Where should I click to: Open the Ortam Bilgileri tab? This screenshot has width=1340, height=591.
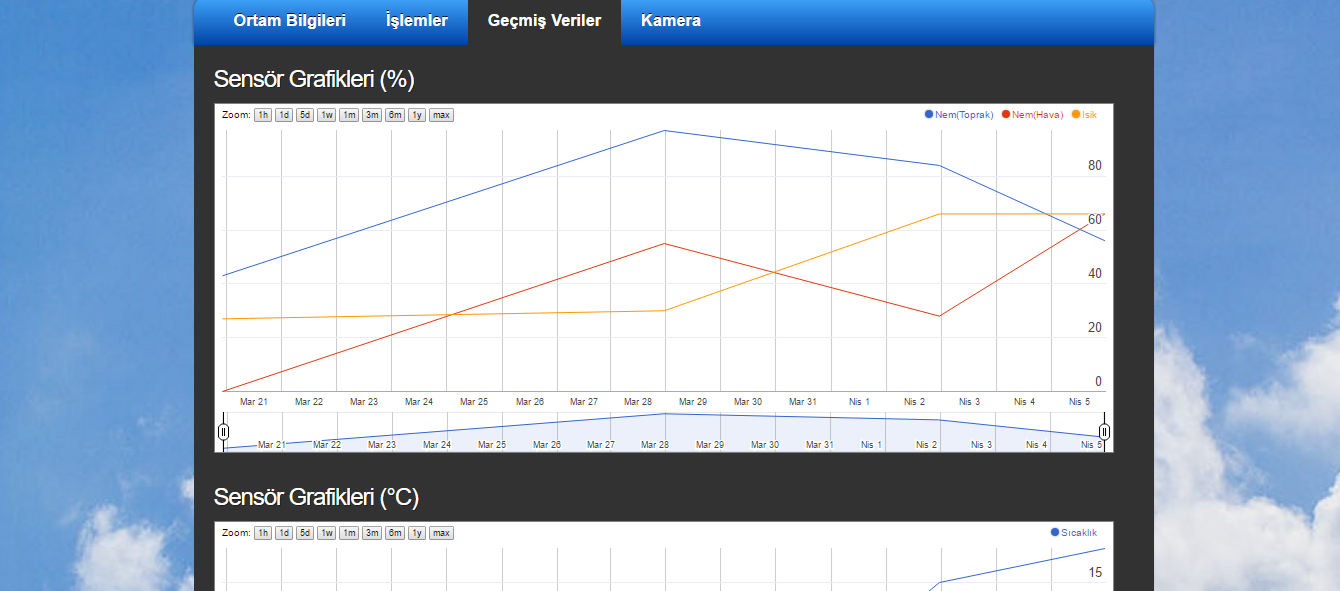click(289, 21)
